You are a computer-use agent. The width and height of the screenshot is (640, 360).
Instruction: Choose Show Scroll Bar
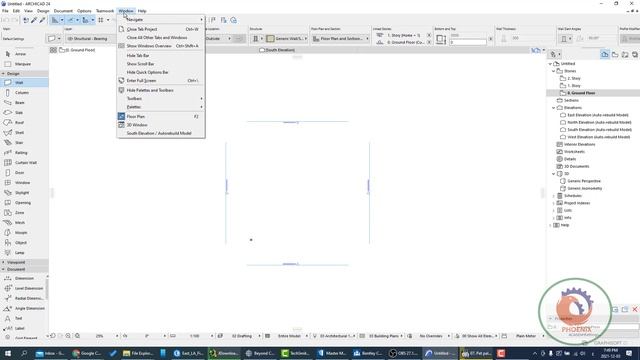click(161, 64)
